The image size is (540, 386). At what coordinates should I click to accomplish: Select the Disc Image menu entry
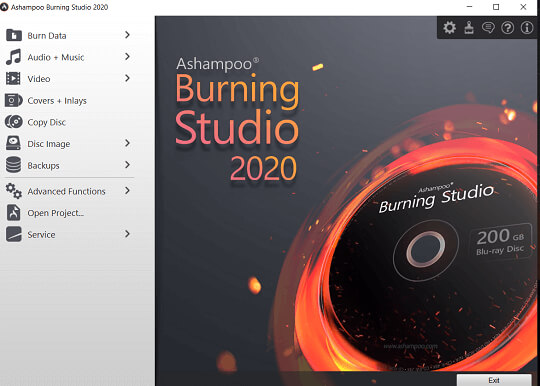69,143
